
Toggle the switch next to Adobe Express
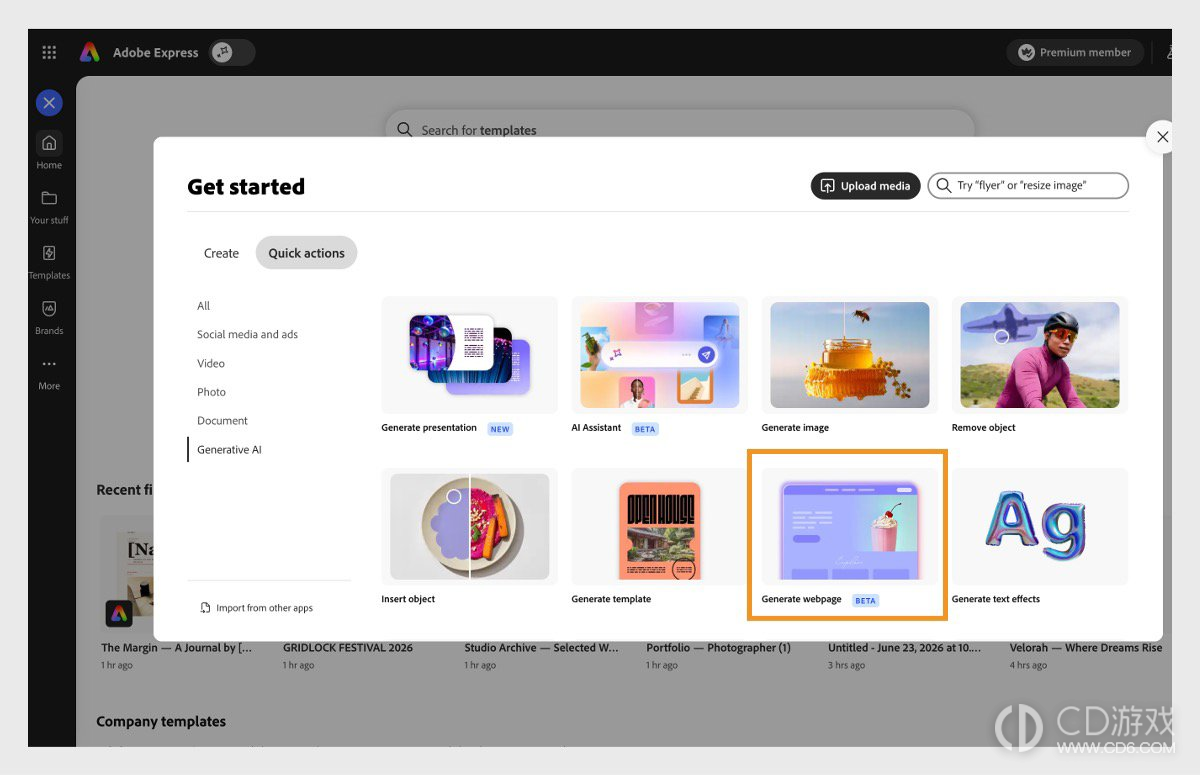pos(232,52)
